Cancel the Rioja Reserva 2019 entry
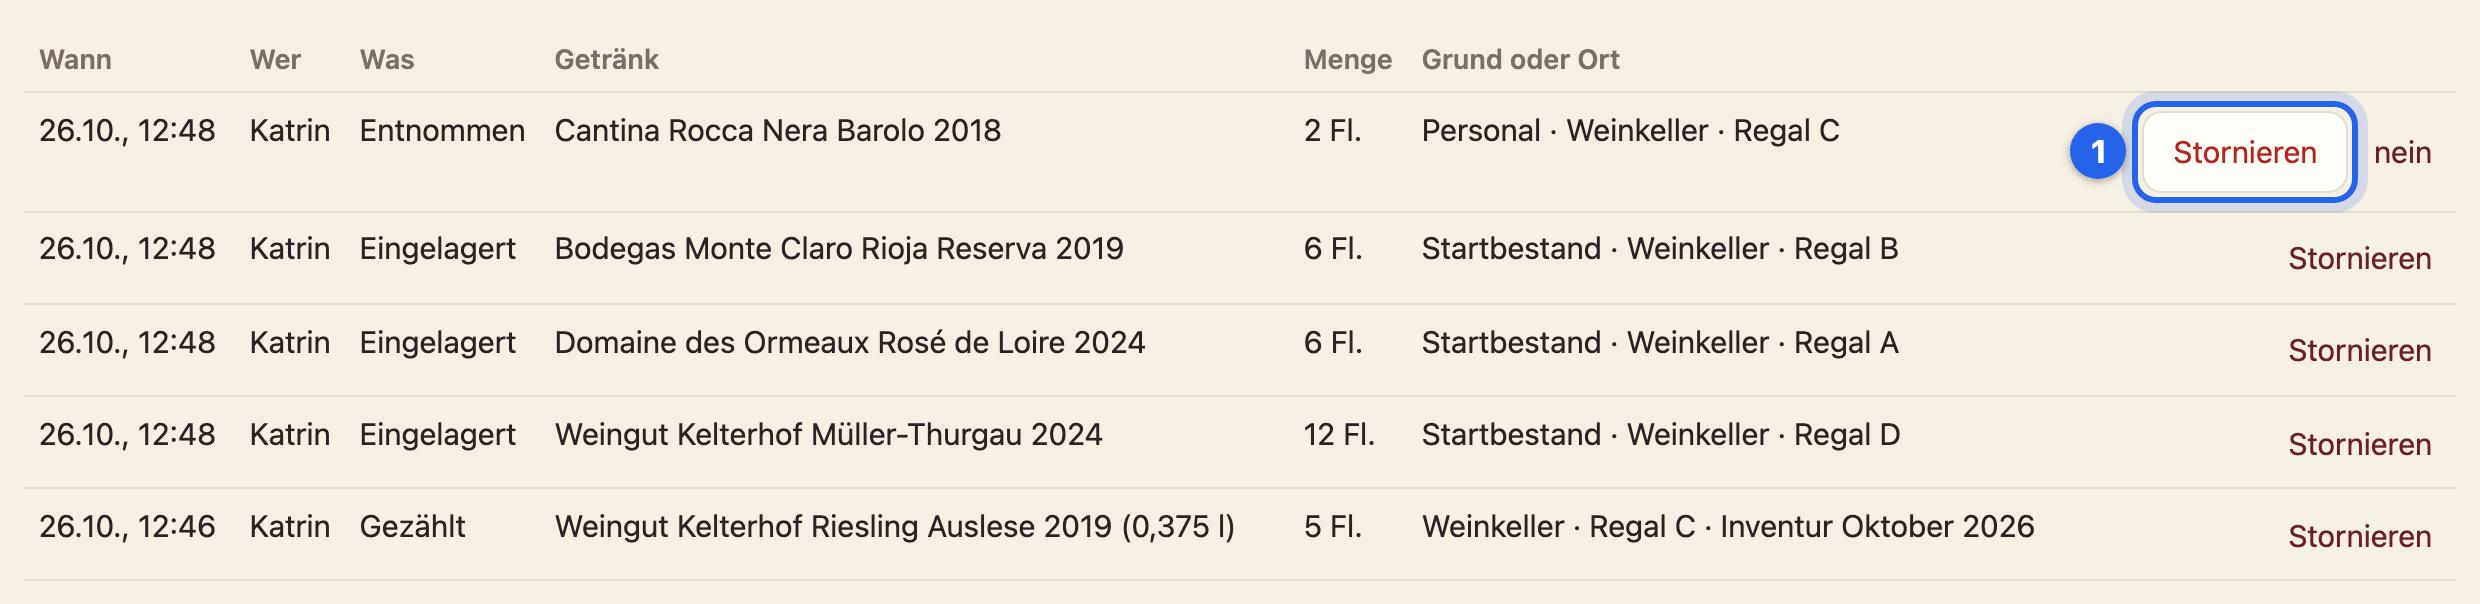 click(2359, 259)
